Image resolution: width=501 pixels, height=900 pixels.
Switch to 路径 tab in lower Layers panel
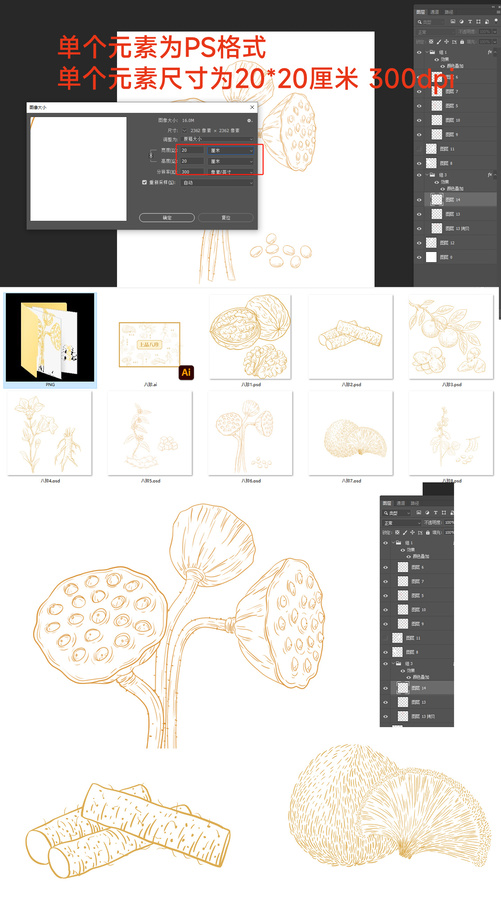414,503
